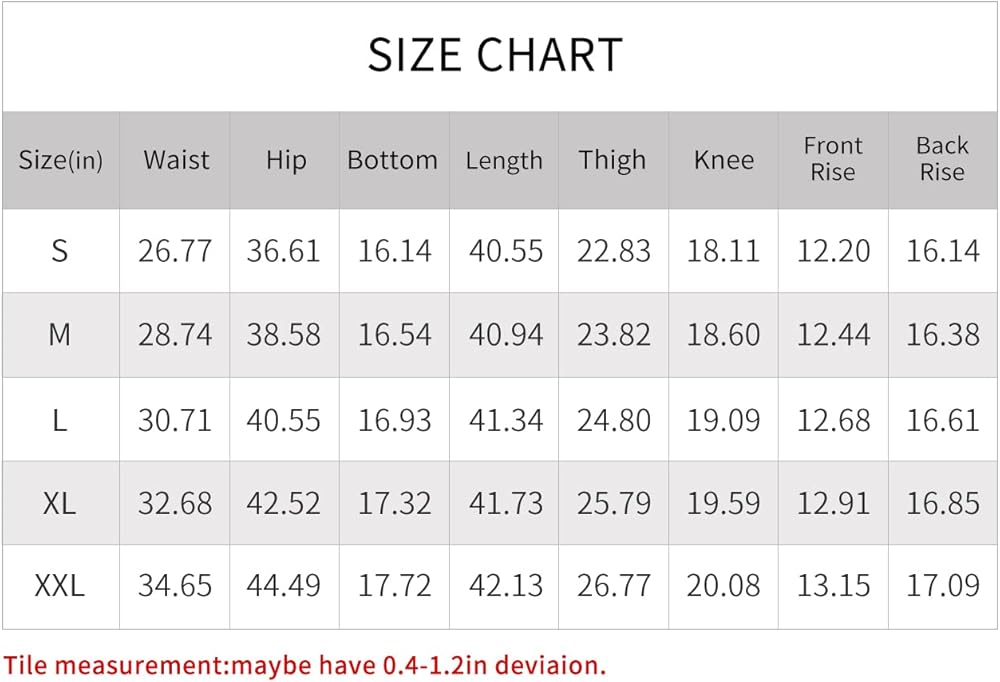Select the Thigh column header
This screenshot has width=1000, height=682.
point(612,160)
